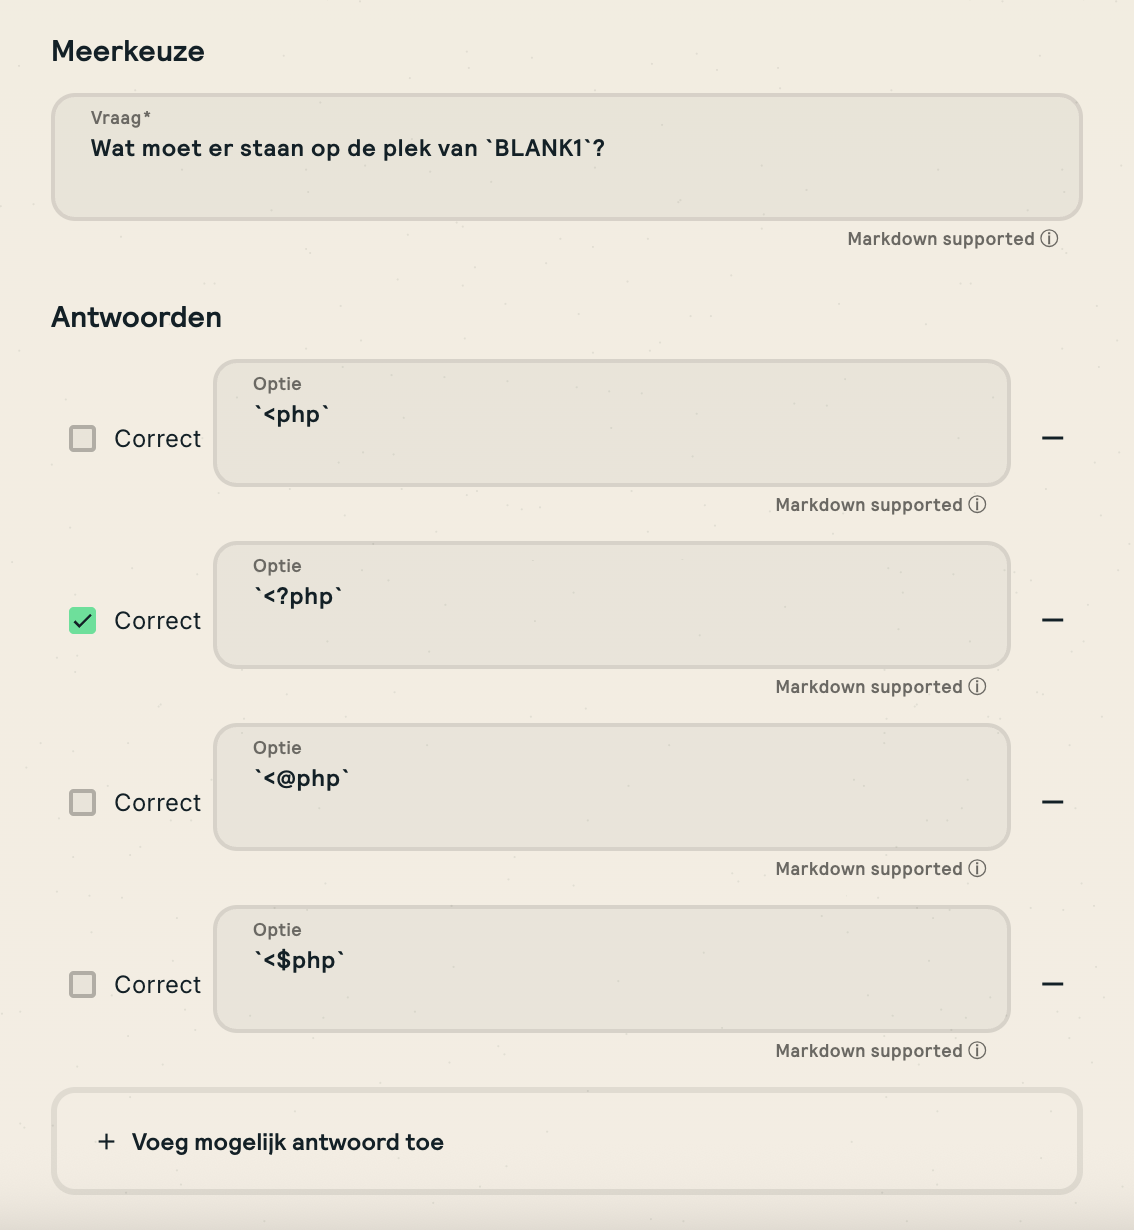1134x1230 pixels.
Task: Remove the `<@php` answer option
Action: (x=1052, y=802)
